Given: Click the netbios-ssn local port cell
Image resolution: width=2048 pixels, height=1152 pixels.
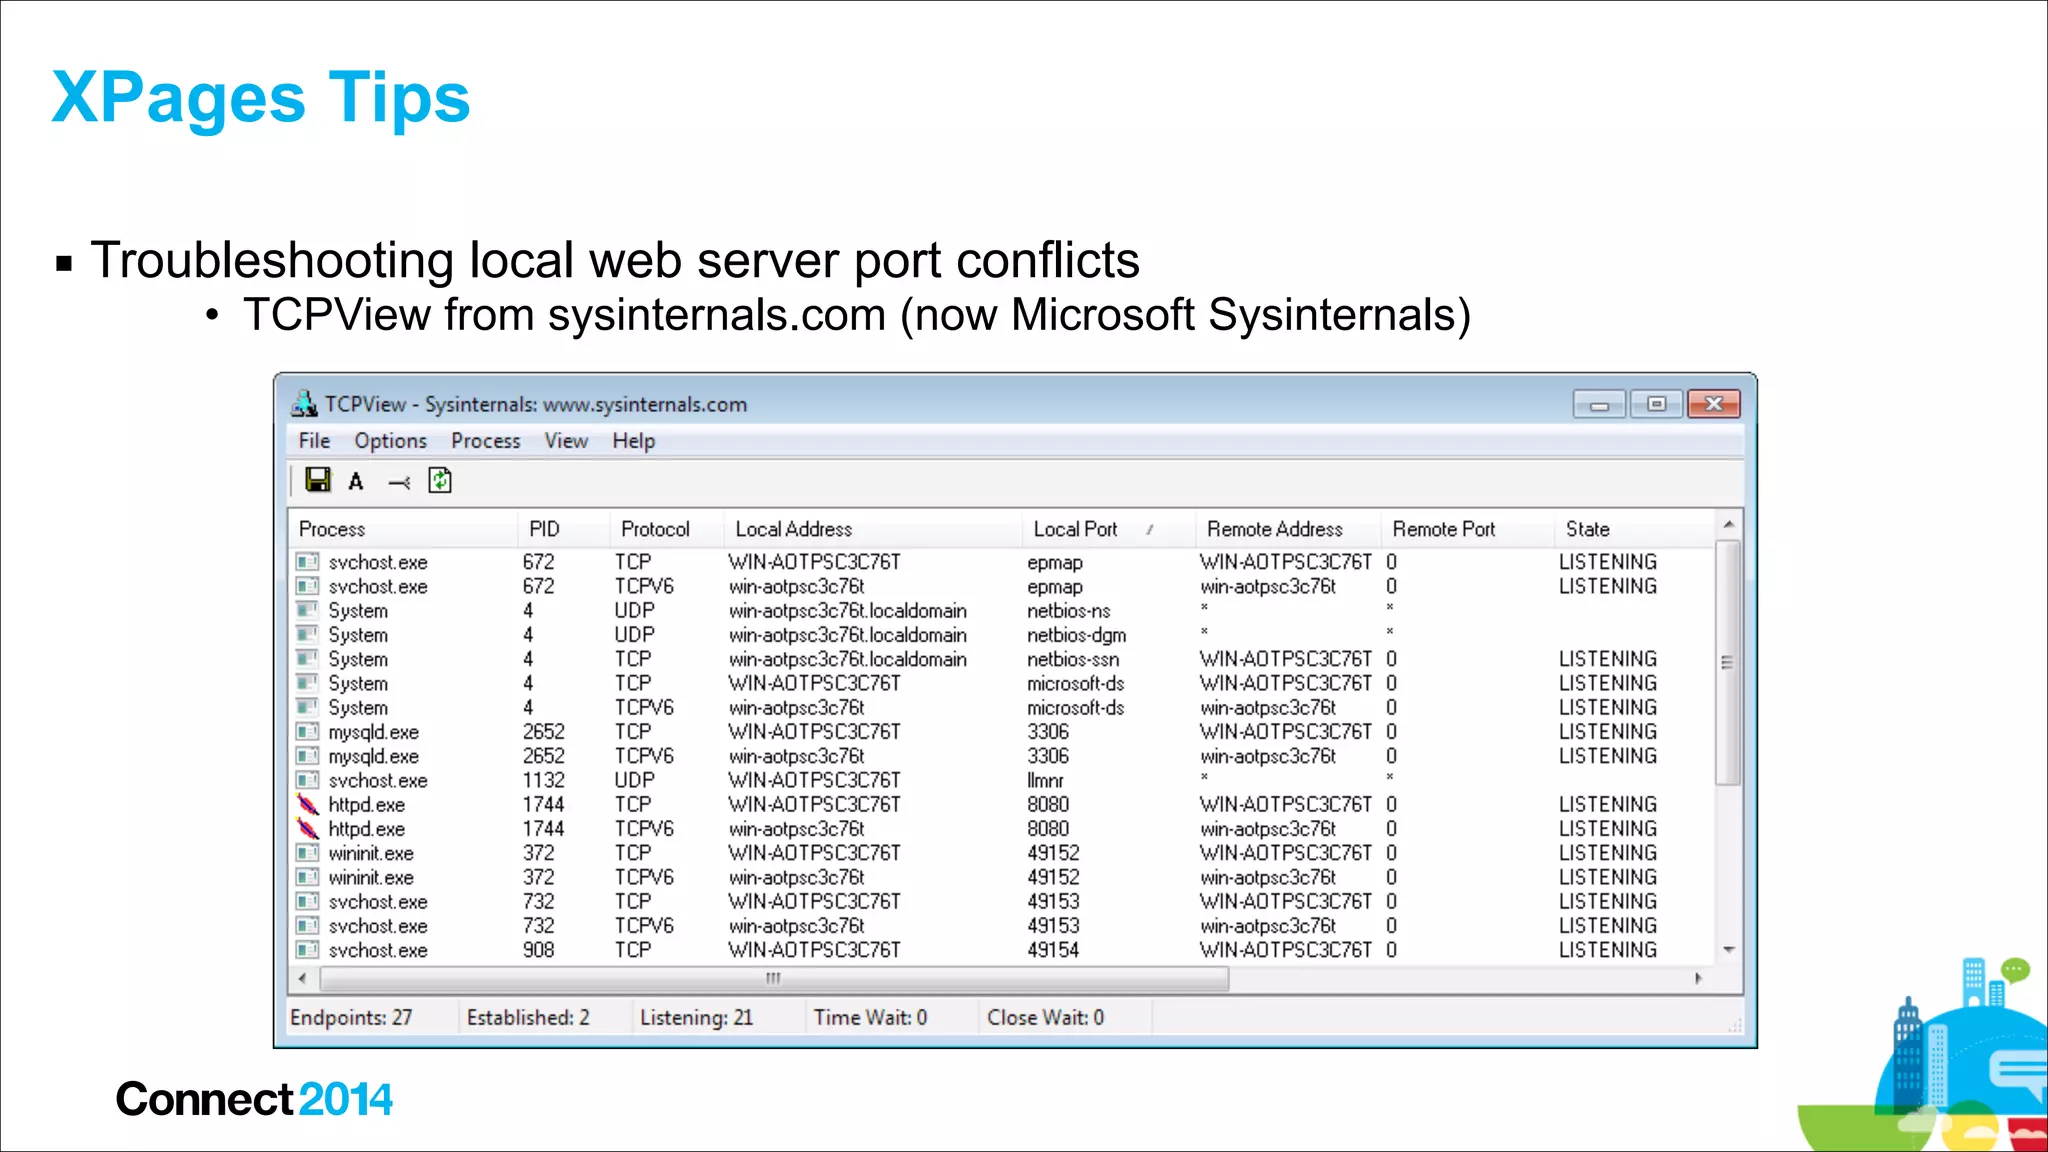Looking at the screenshot, I should point(1073,659).
